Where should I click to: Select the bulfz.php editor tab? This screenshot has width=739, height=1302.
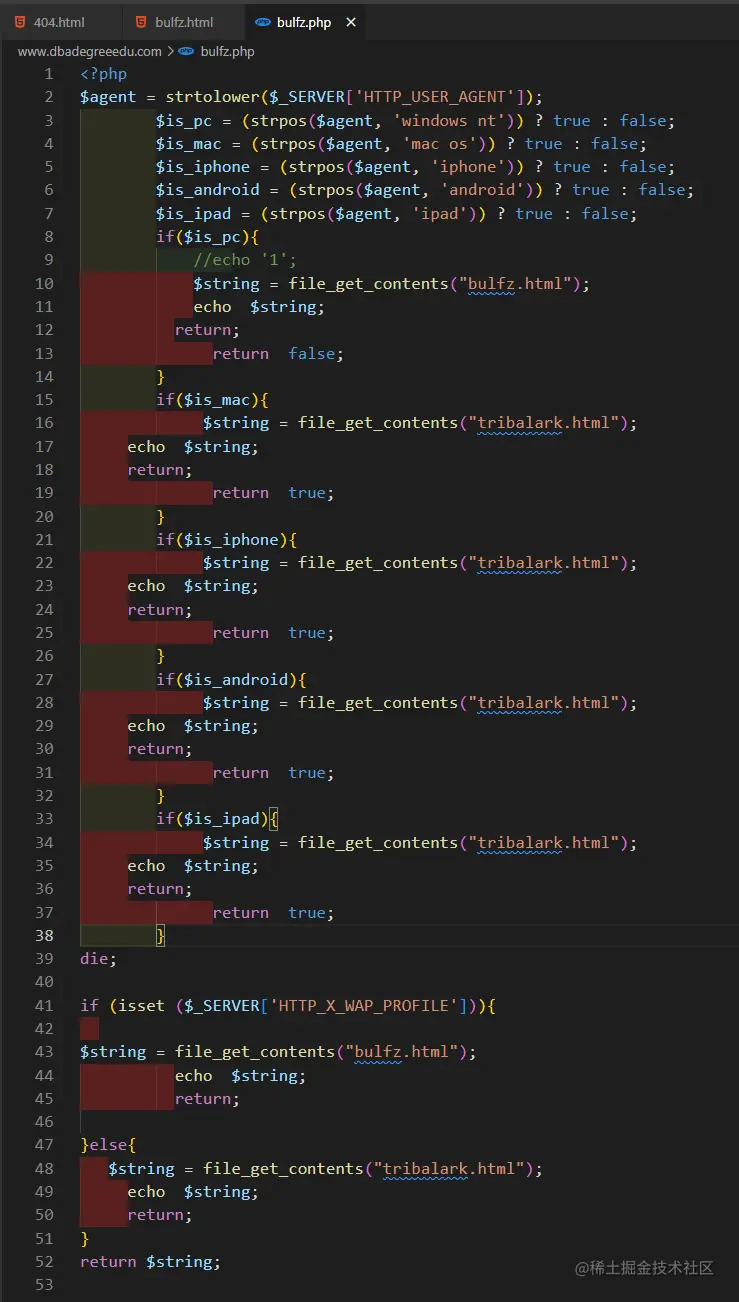(x=304, y=22)
